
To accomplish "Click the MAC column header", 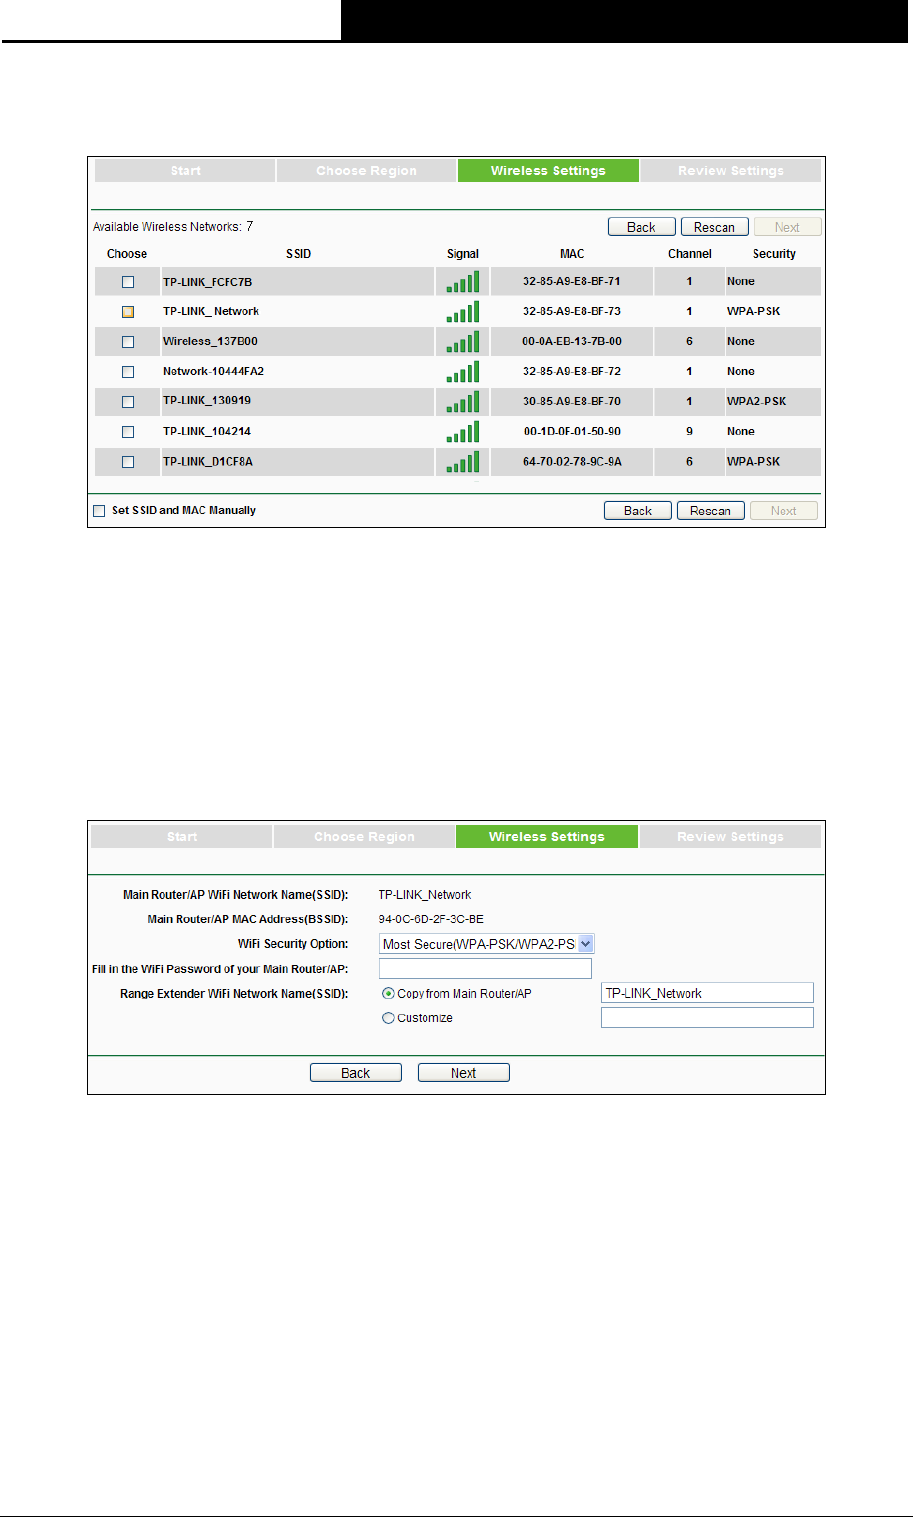I will [572, 254].
